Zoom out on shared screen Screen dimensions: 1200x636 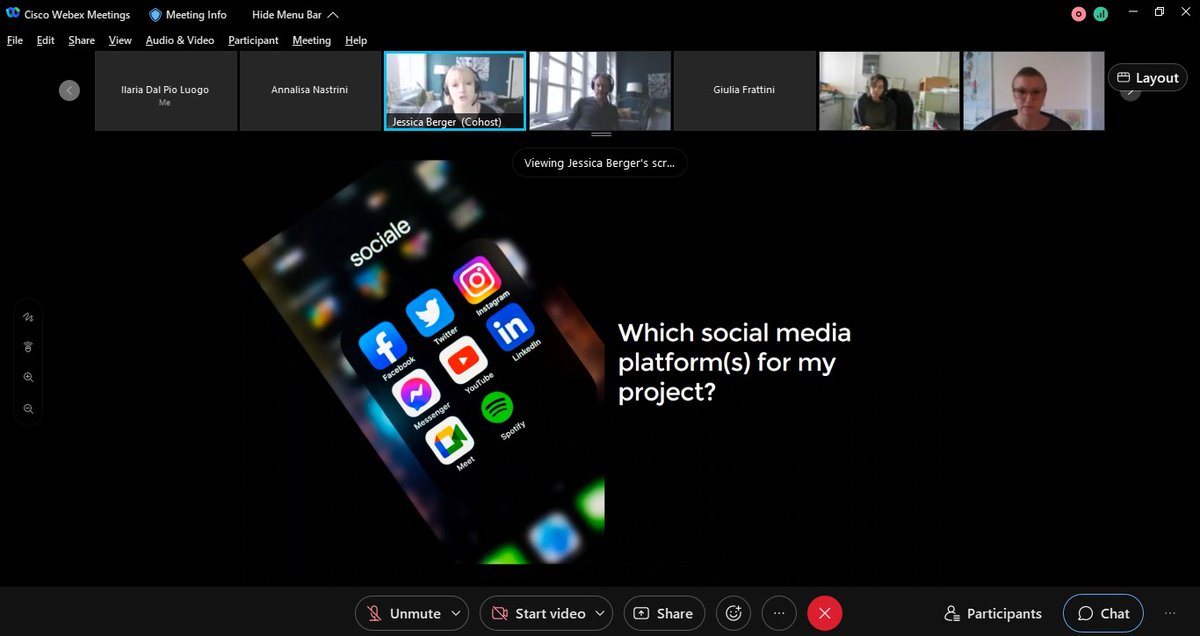pos(28,409)
